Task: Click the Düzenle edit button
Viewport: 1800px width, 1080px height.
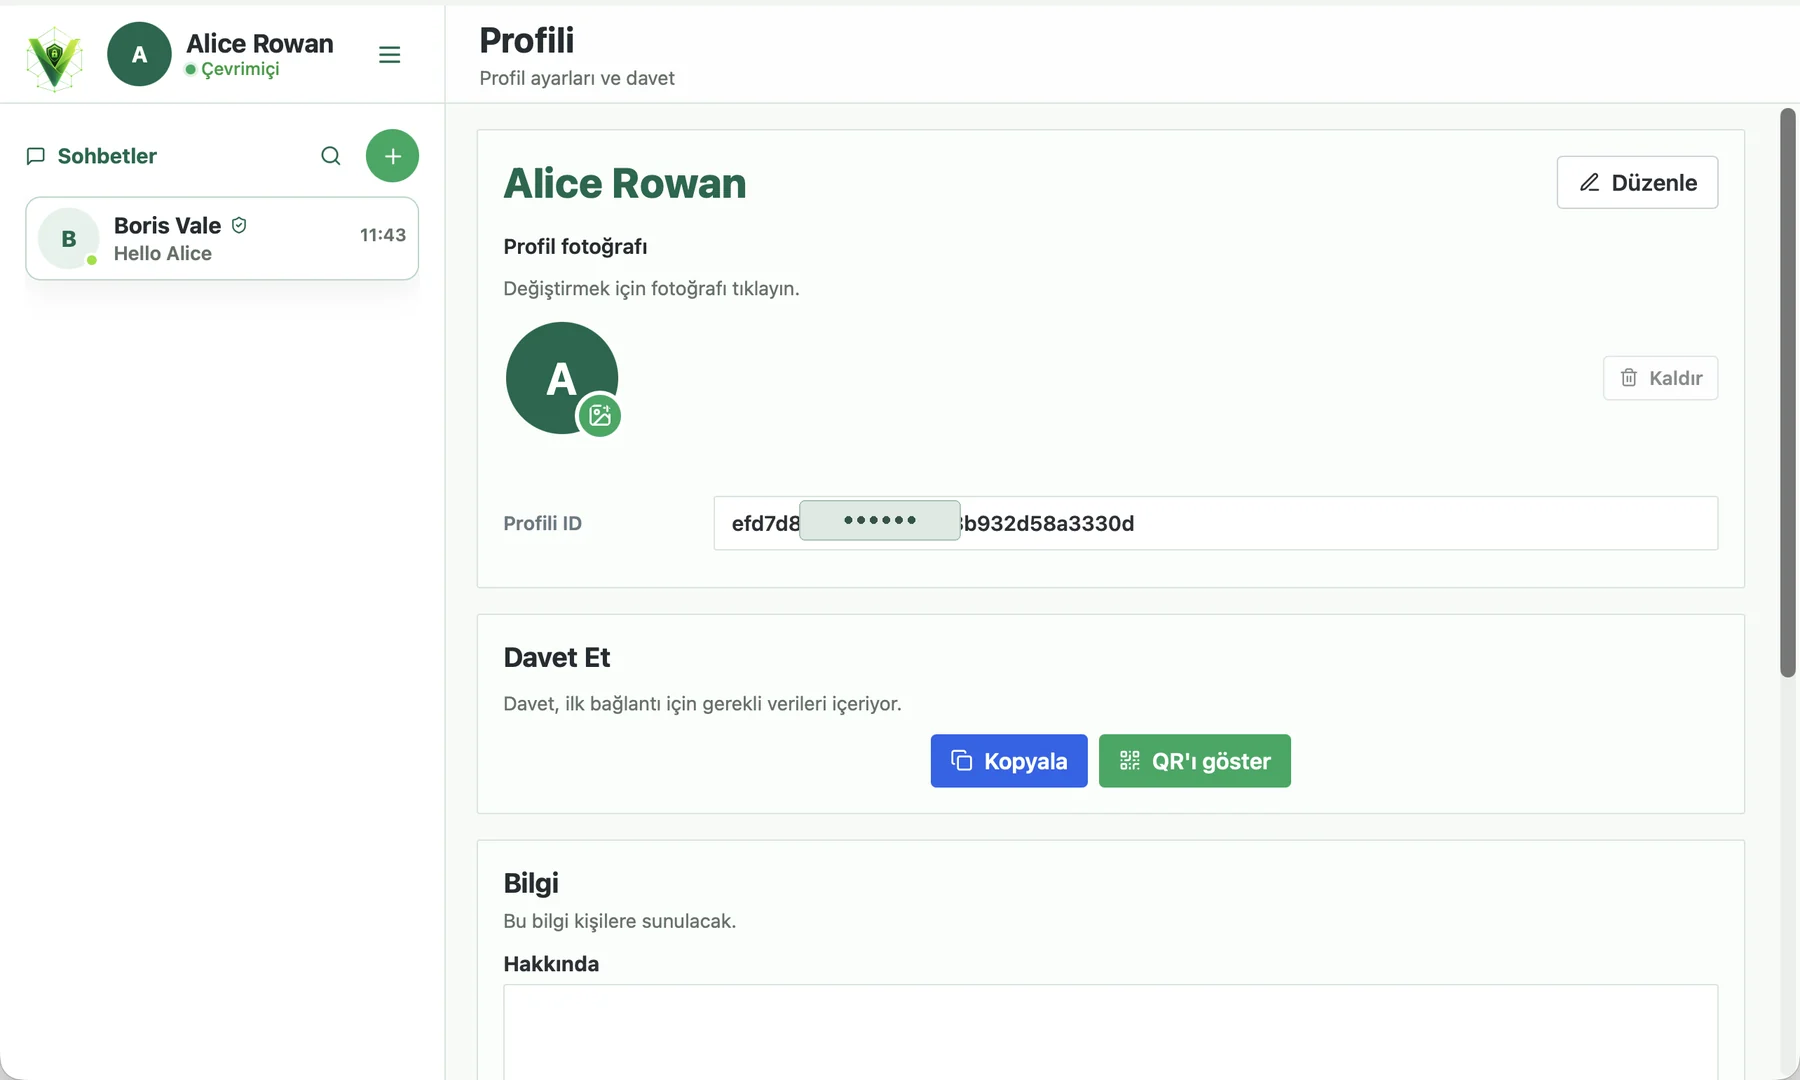Action: (x=1637, y=182)
